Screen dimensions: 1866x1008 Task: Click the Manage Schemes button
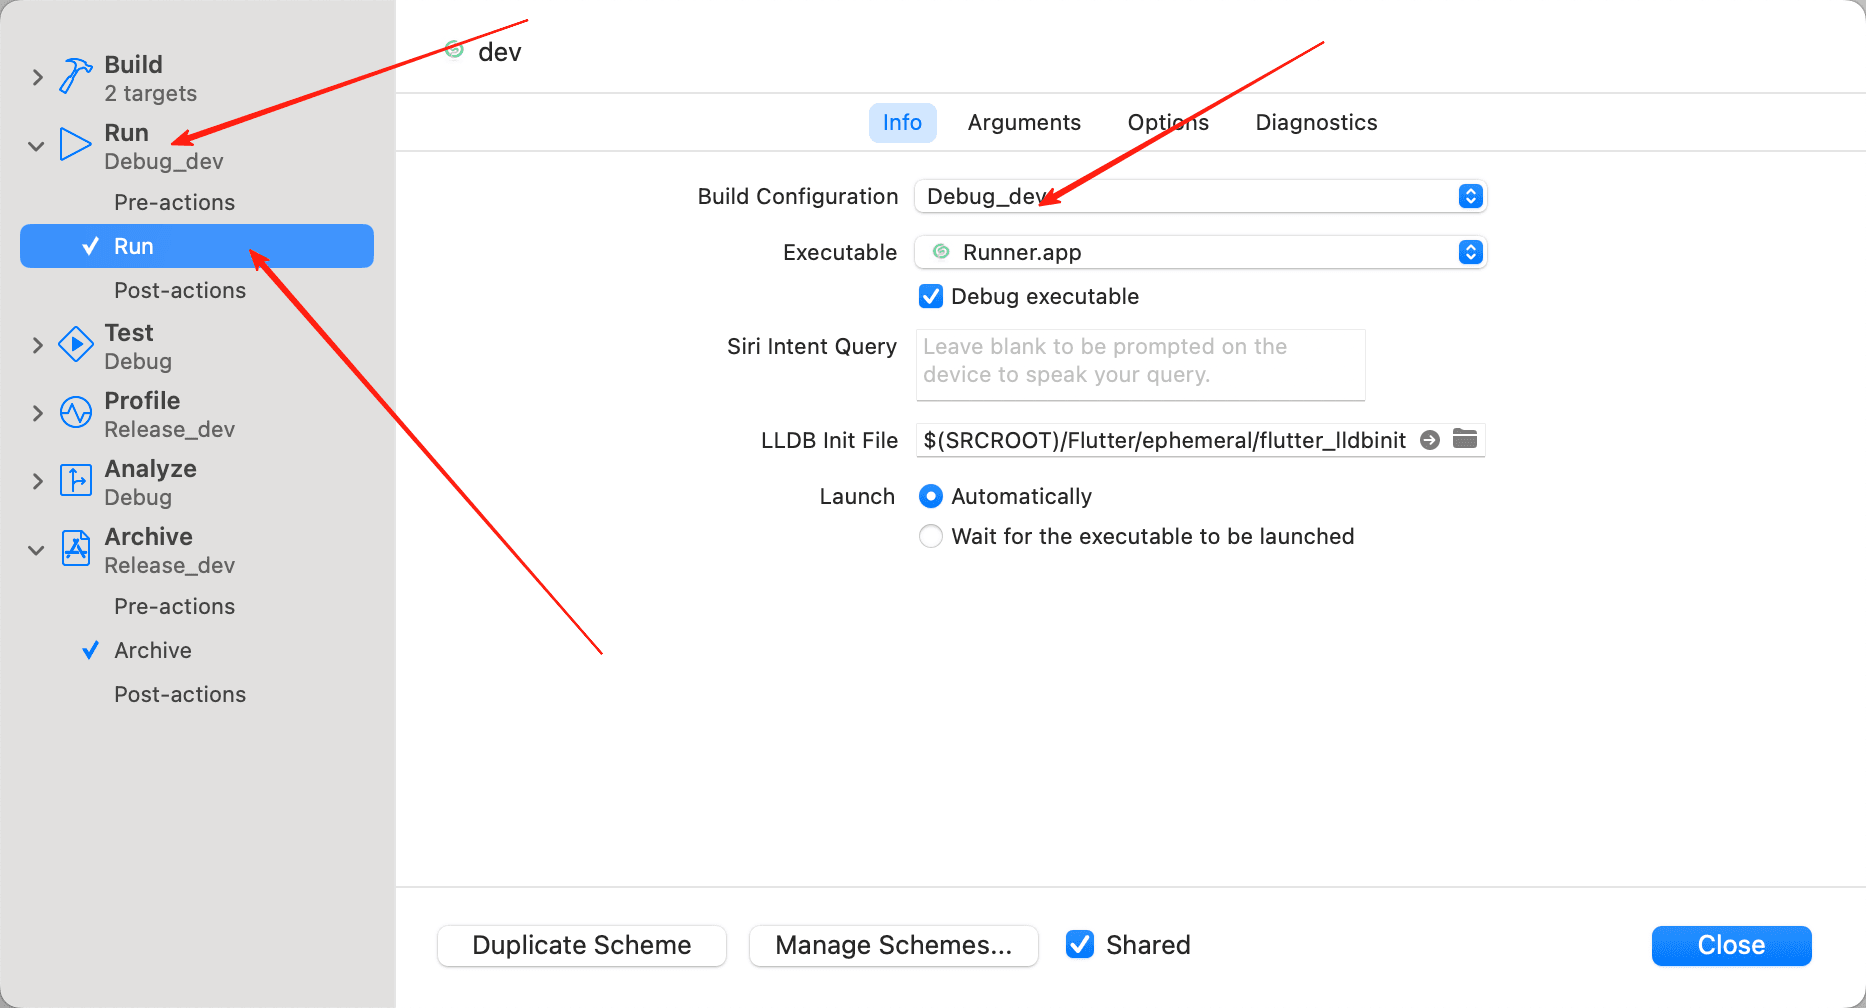tap(893, 945)
